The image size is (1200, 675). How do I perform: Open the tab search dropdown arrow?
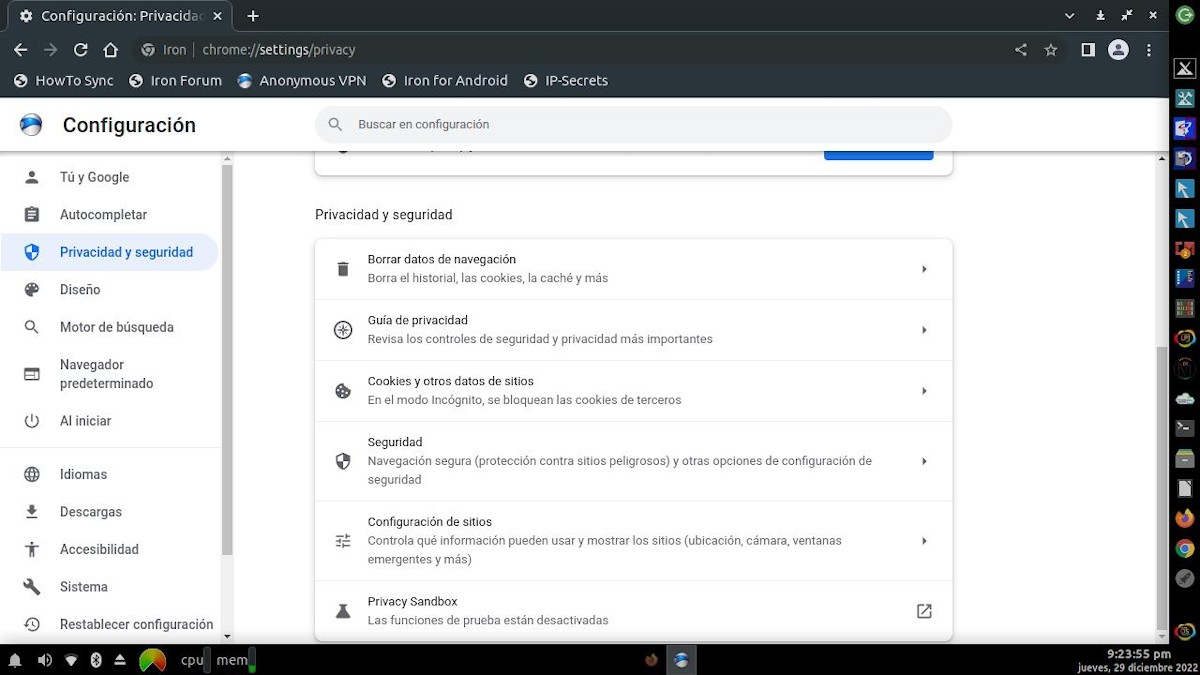coord(1069,15)
